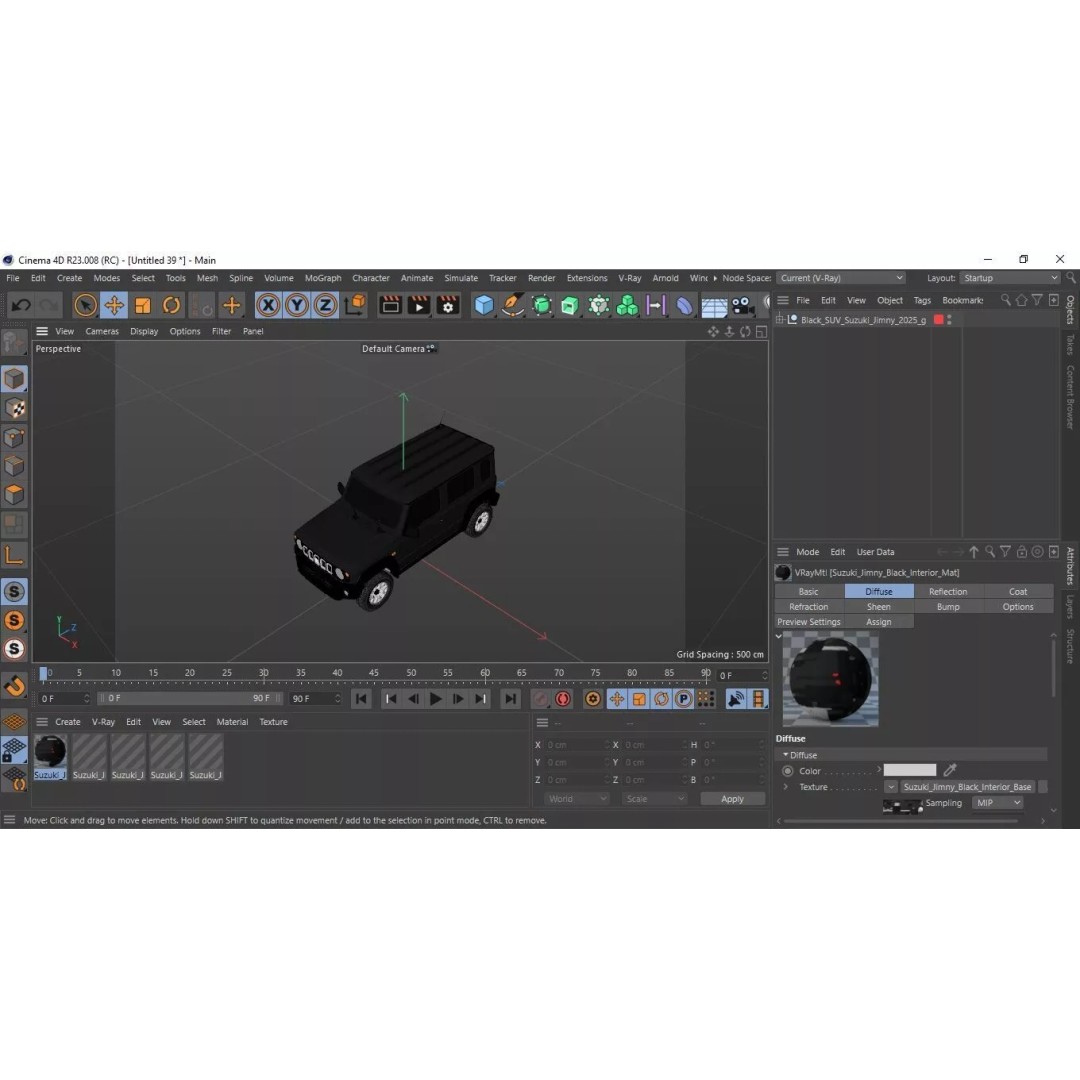Switch to Texture mode checkered cube icon
The width and height of the screenshot is (1080, 1080).
tap(14, 408)
